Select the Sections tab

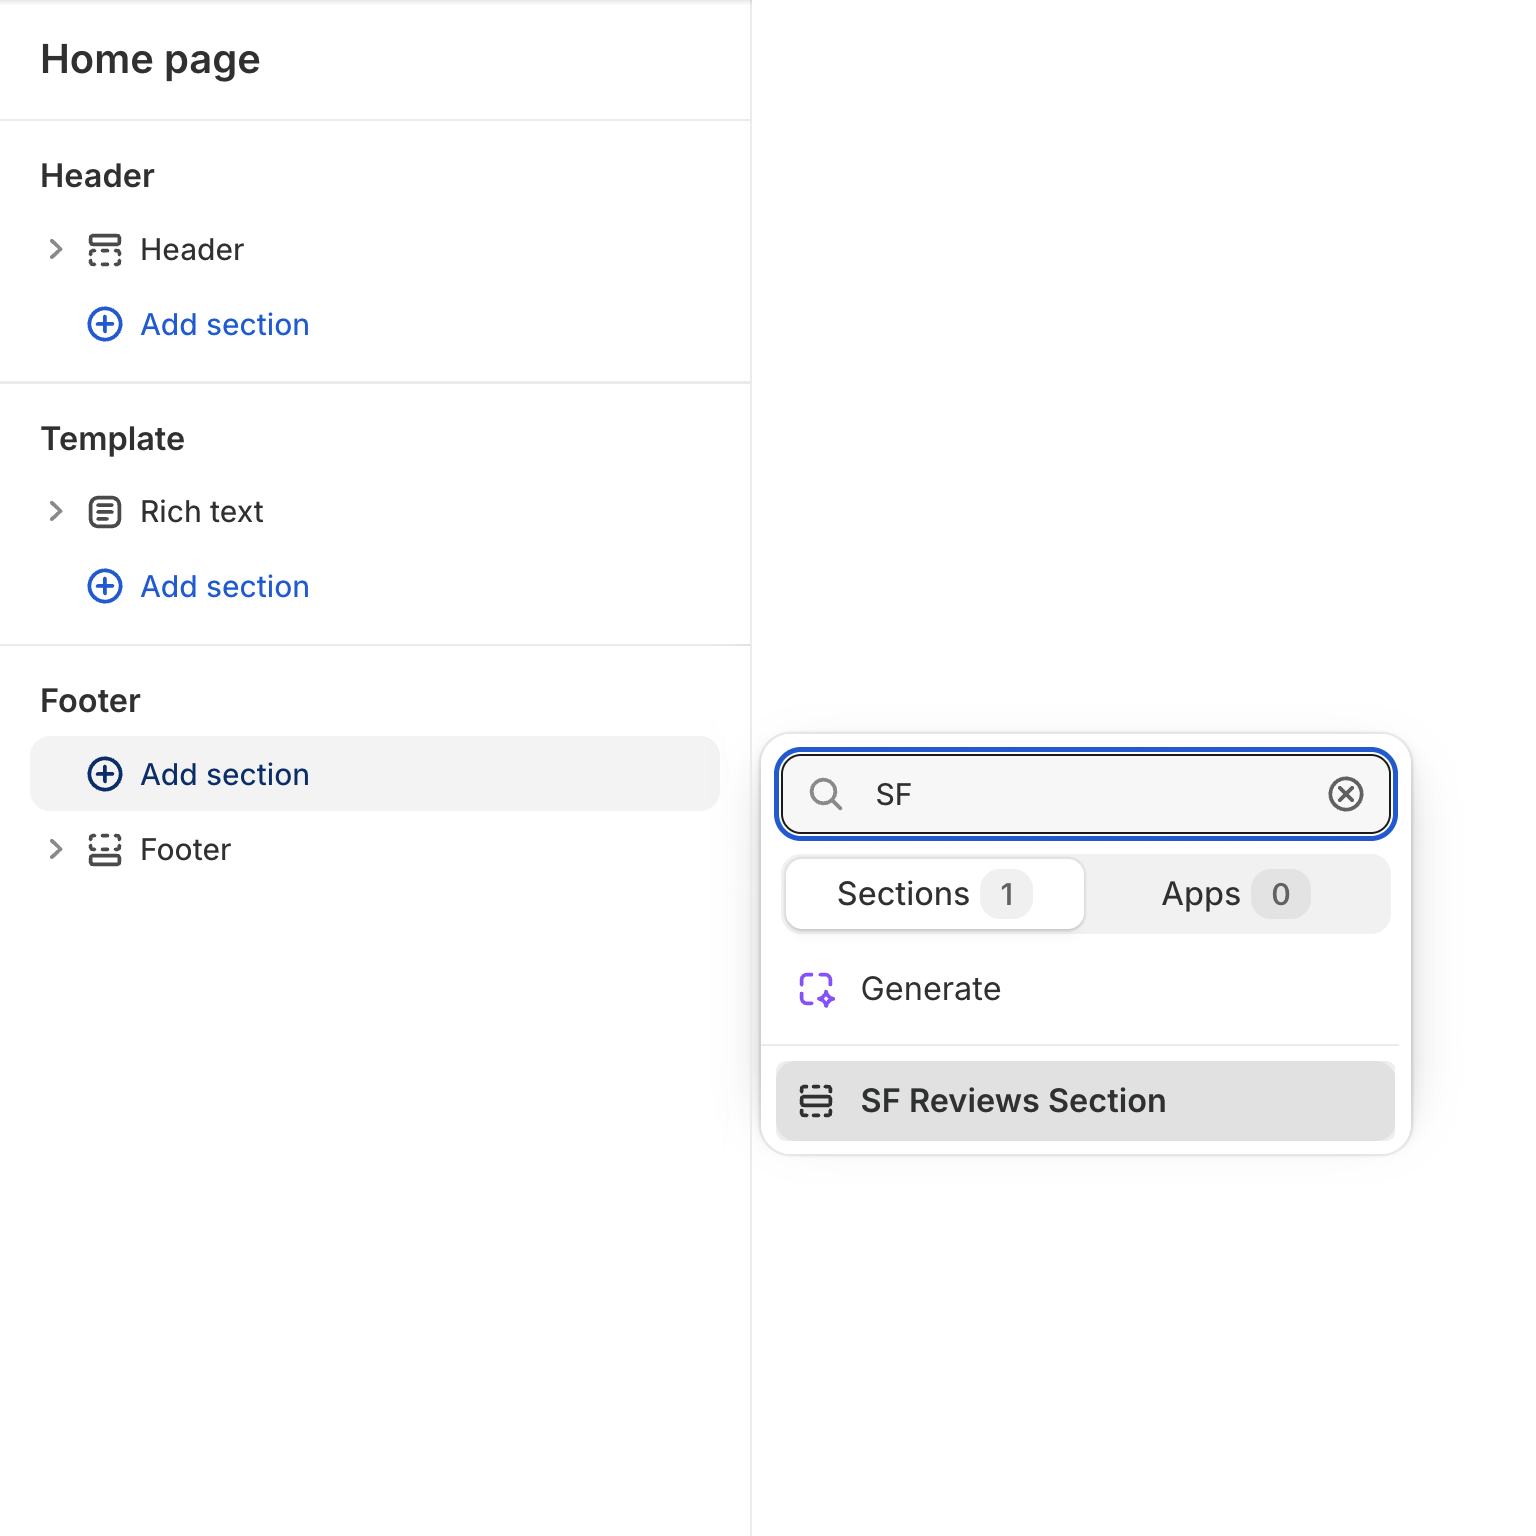[x=934, y=894]
